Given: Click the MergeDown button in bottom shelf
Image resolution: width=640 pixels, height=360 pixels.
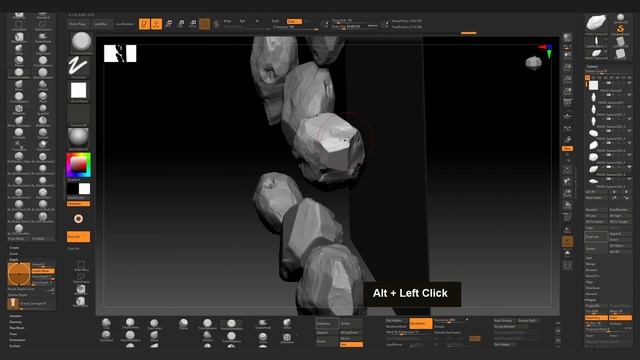Looking at the screenshot, I should [x=351, y=333].
